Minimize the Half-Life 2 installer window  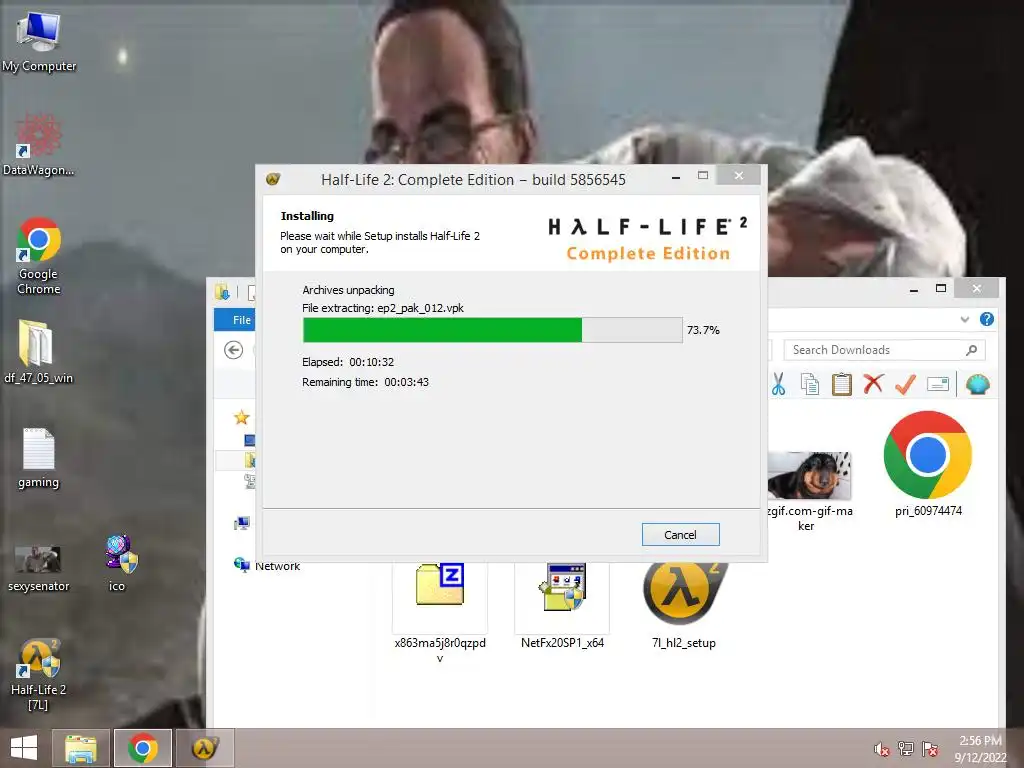[676, 176]
